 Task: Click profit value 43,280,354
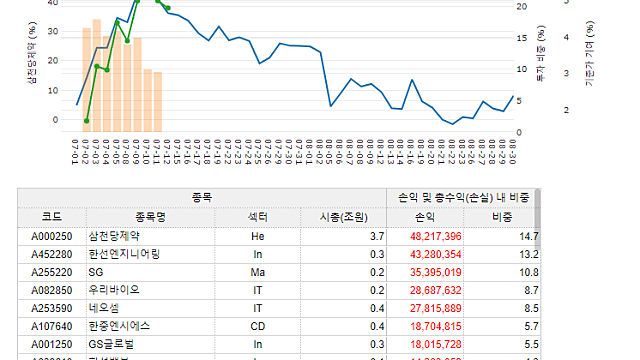click(x=436, y=254)
